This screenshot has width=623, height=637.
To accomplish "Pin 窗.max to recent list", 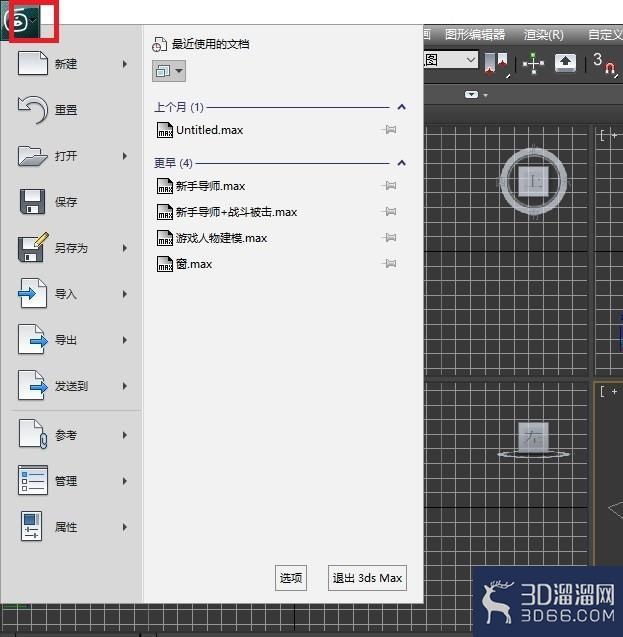I will pyautogui.click(x=389, y=264).
